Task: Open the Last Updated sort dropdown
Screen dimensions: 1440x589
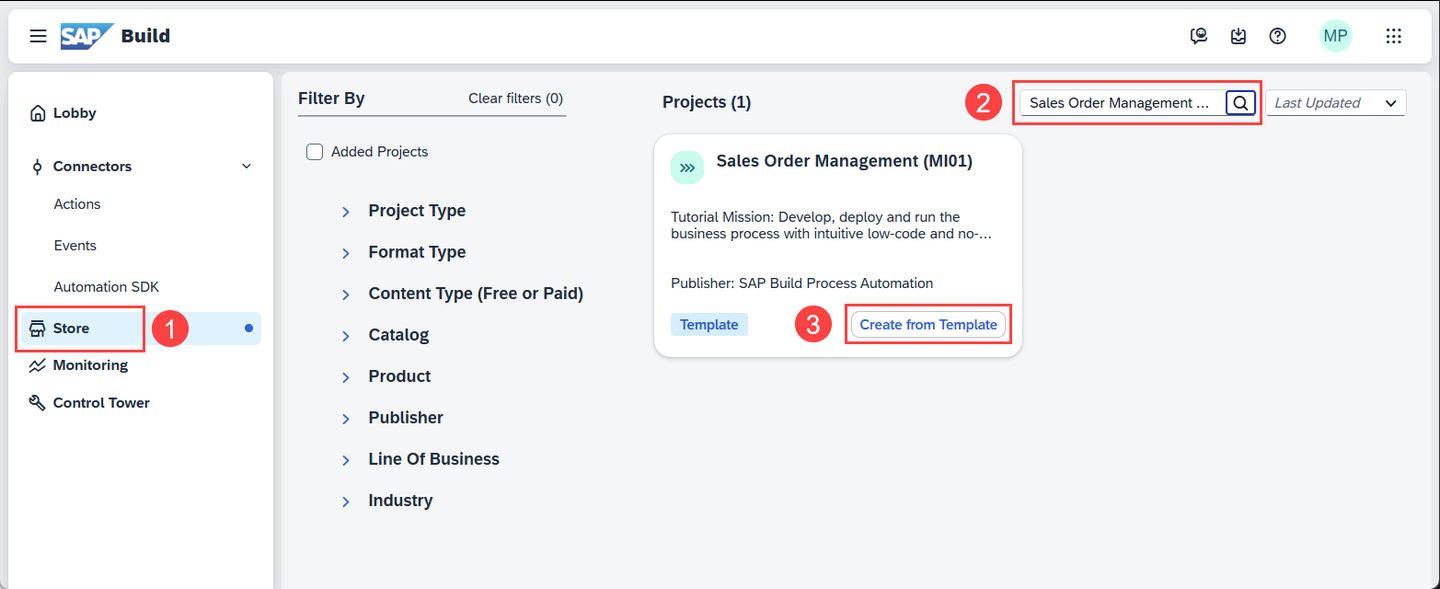Action: coord(1336,103)
